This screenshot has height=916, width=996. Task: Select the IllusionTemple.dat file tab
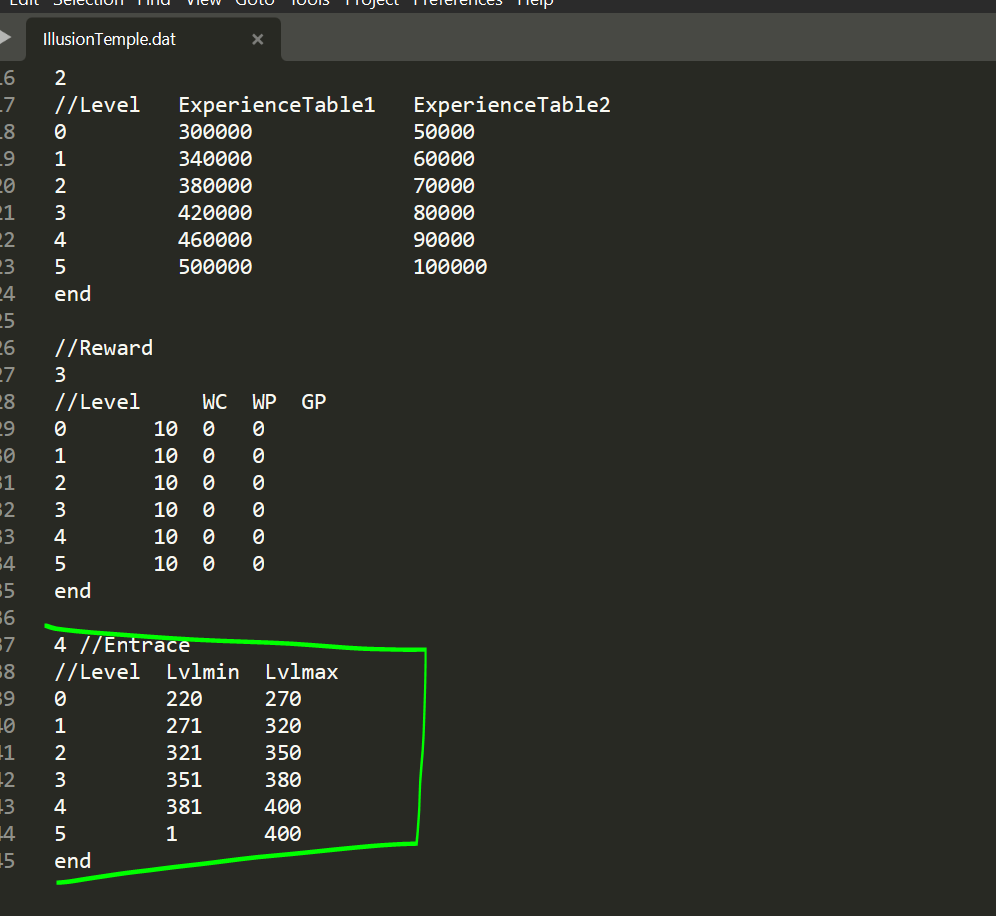pyautogui.click(x=110, y=40)
